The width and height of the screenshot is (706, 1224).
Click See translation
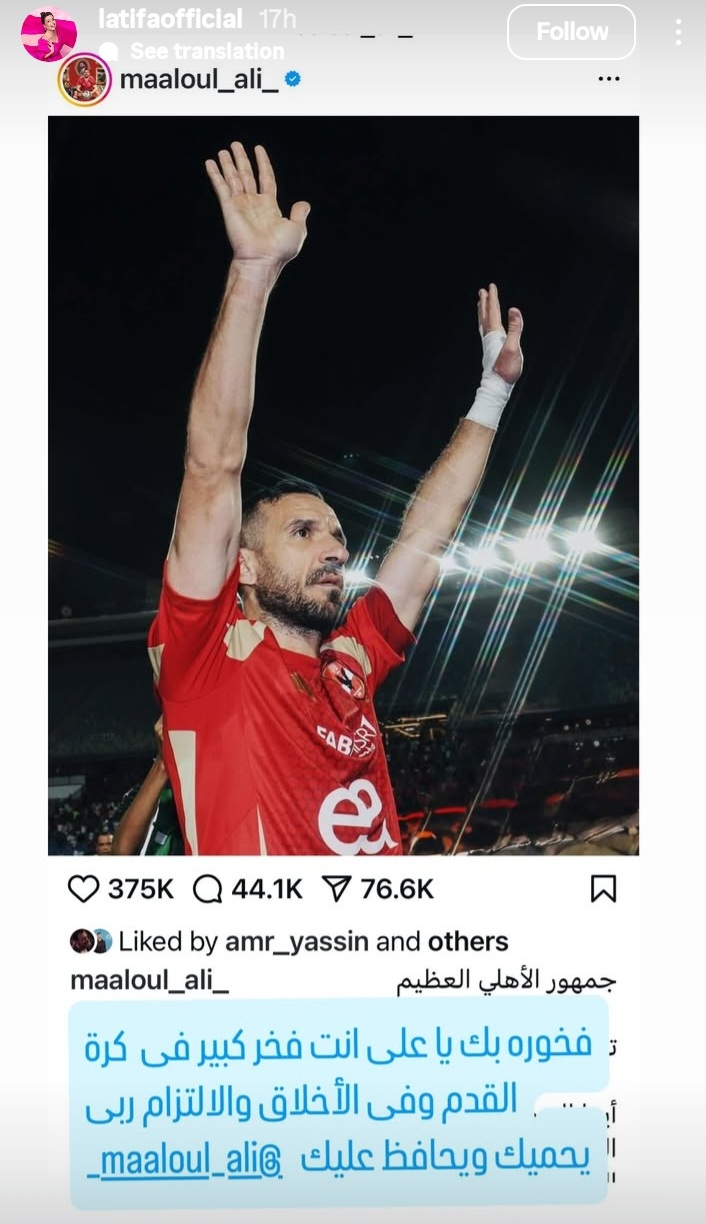tap(207, 51)
